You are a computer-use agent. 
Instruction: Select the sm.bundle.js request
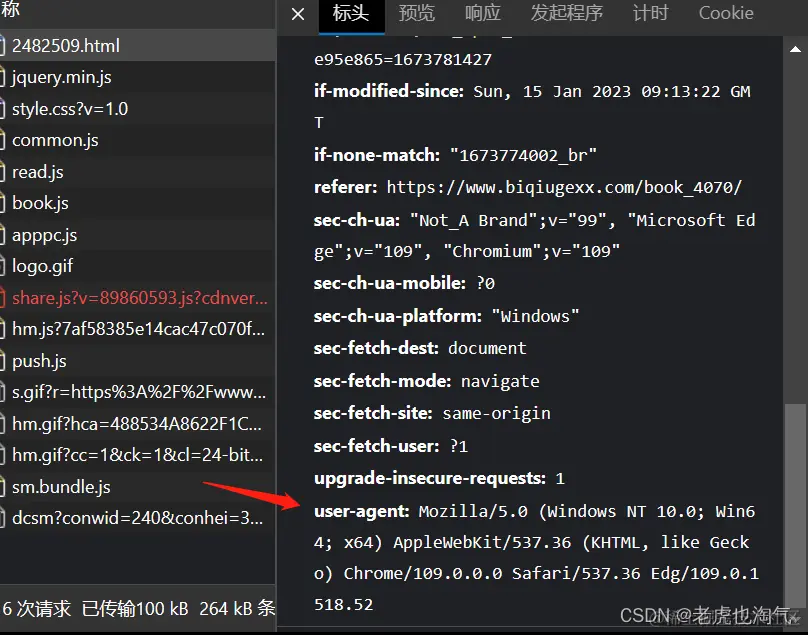pyautogui.click(x=138, y=487)
